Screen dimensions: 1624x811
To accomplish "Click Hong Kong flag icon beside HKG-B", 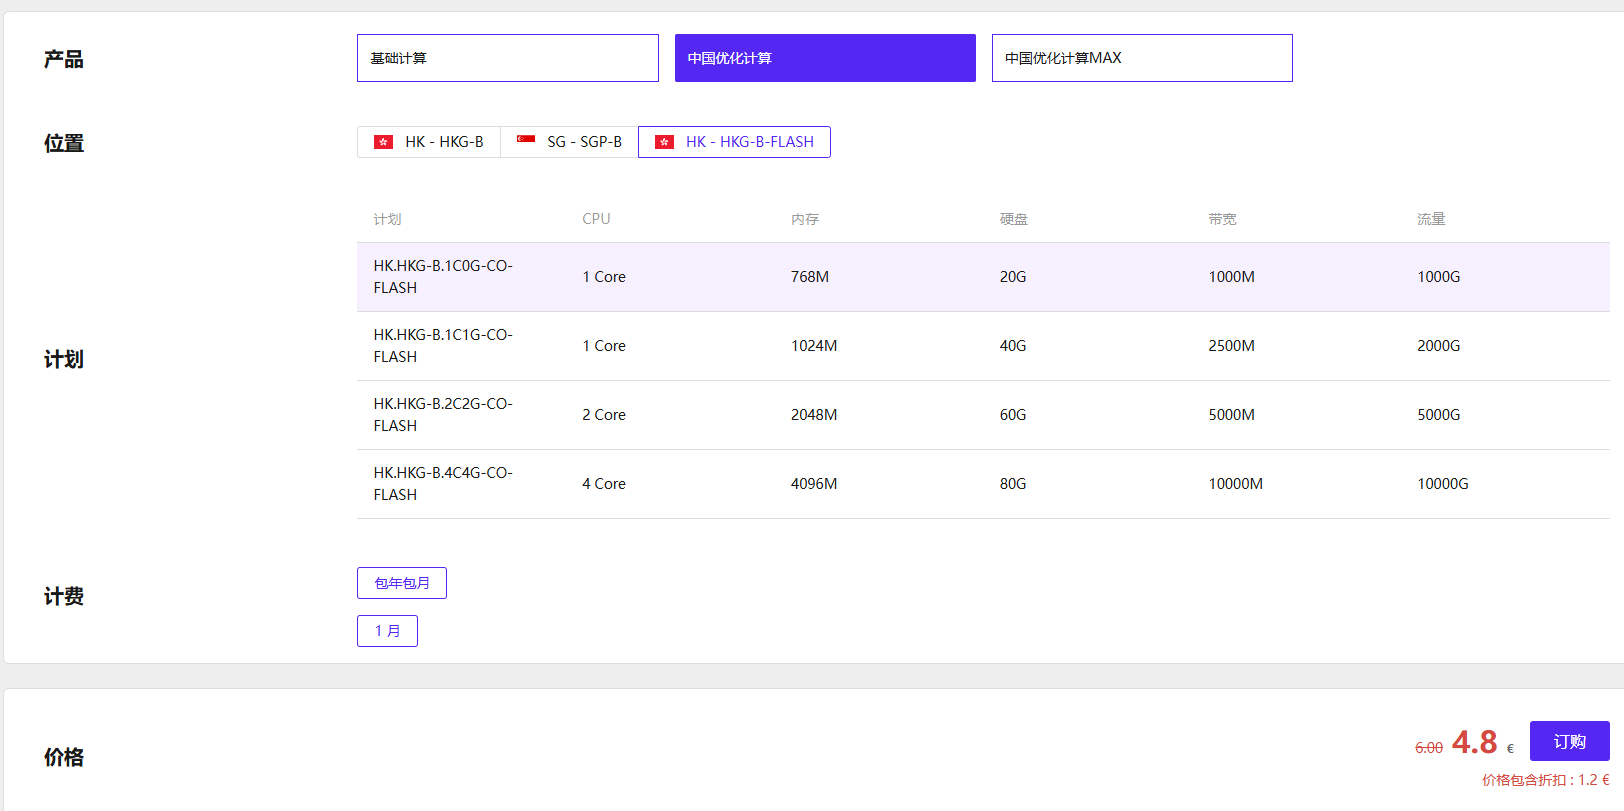I will click(x=383, y=142).
